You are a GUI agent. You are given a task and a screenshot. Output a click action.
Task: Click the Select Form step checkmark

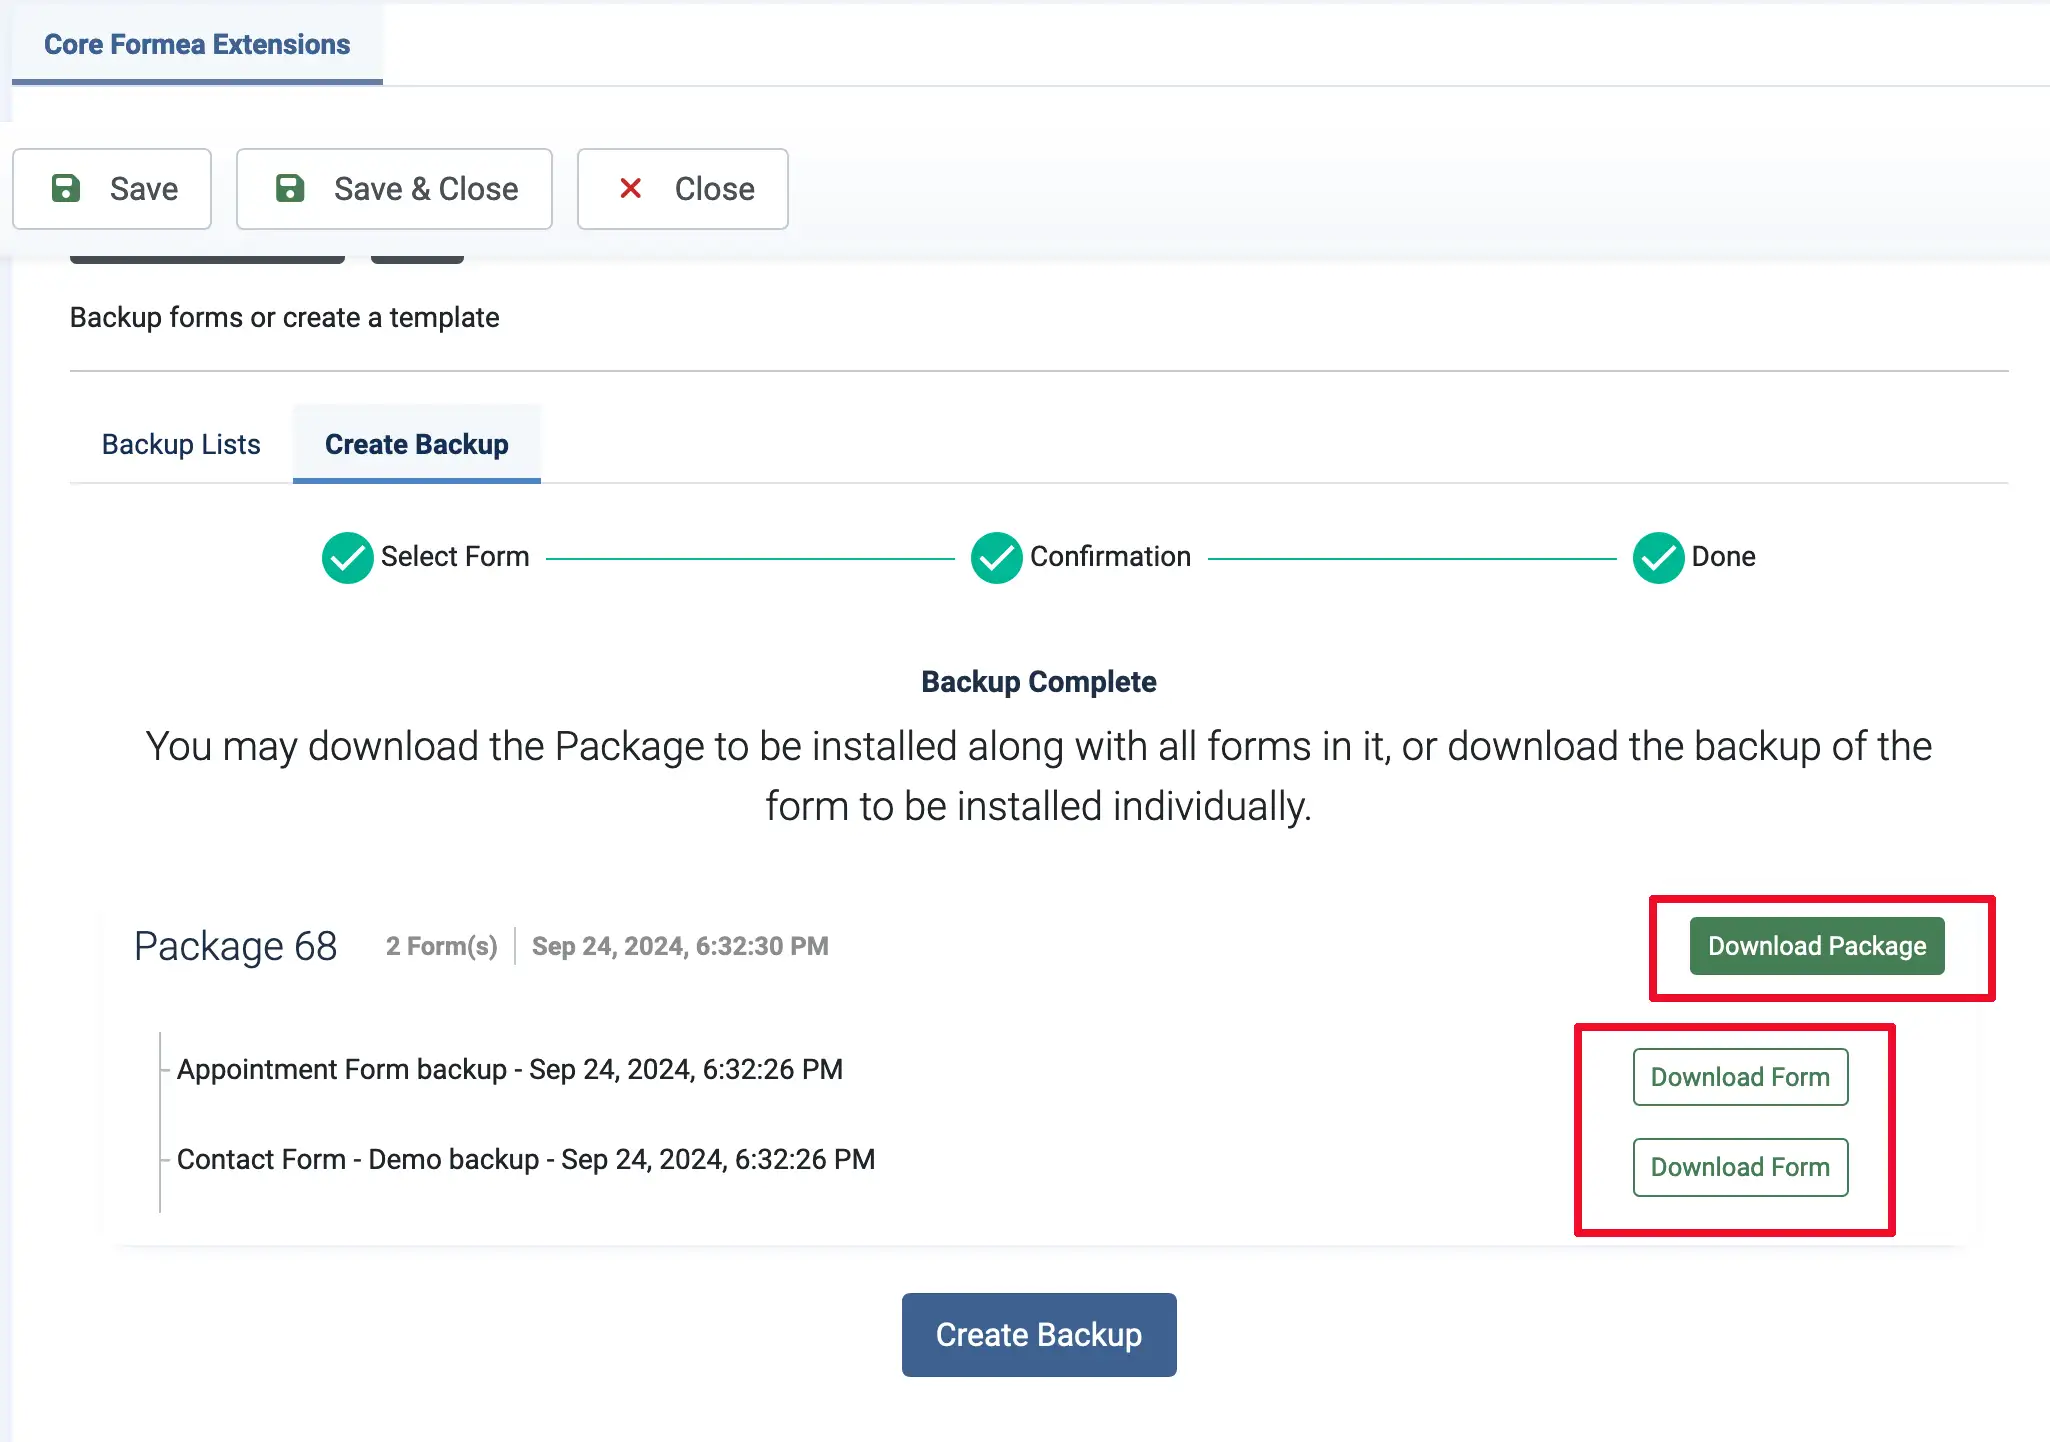(x=347, y=557)
